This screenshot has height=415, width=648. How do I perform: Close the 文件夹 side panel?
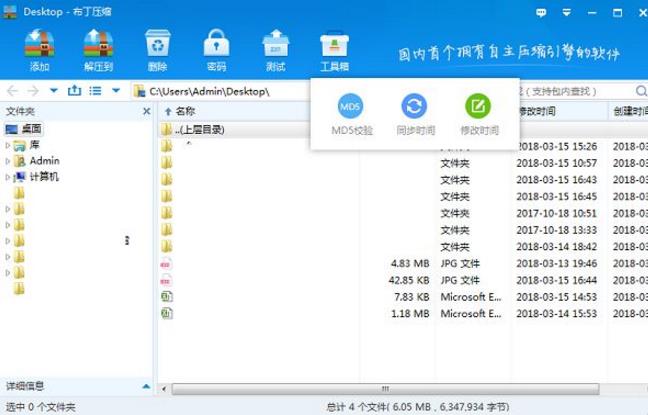coord(146,112)
